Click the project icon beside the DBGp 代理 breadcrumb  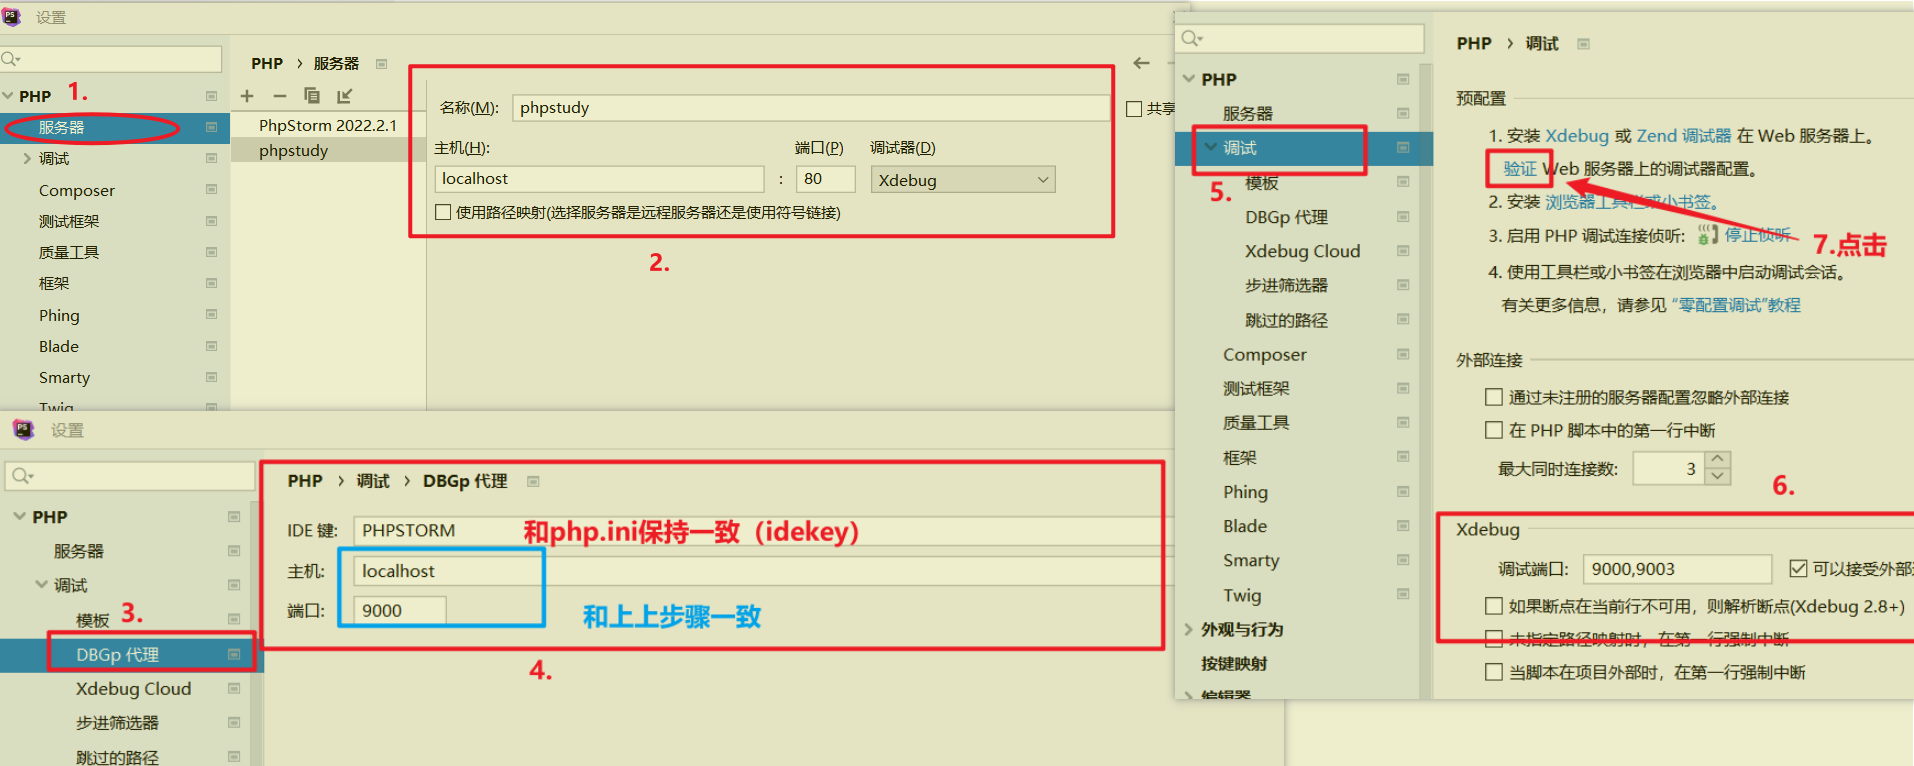coord(533,482)
